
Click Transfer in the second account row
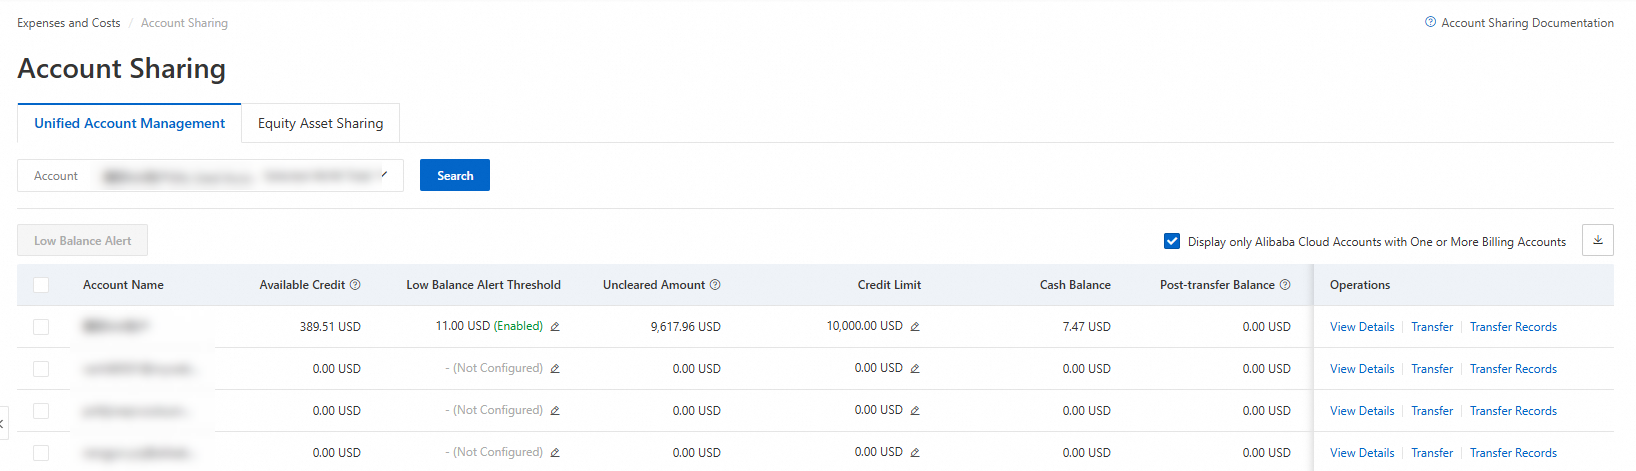click(x=1432, y=369)
